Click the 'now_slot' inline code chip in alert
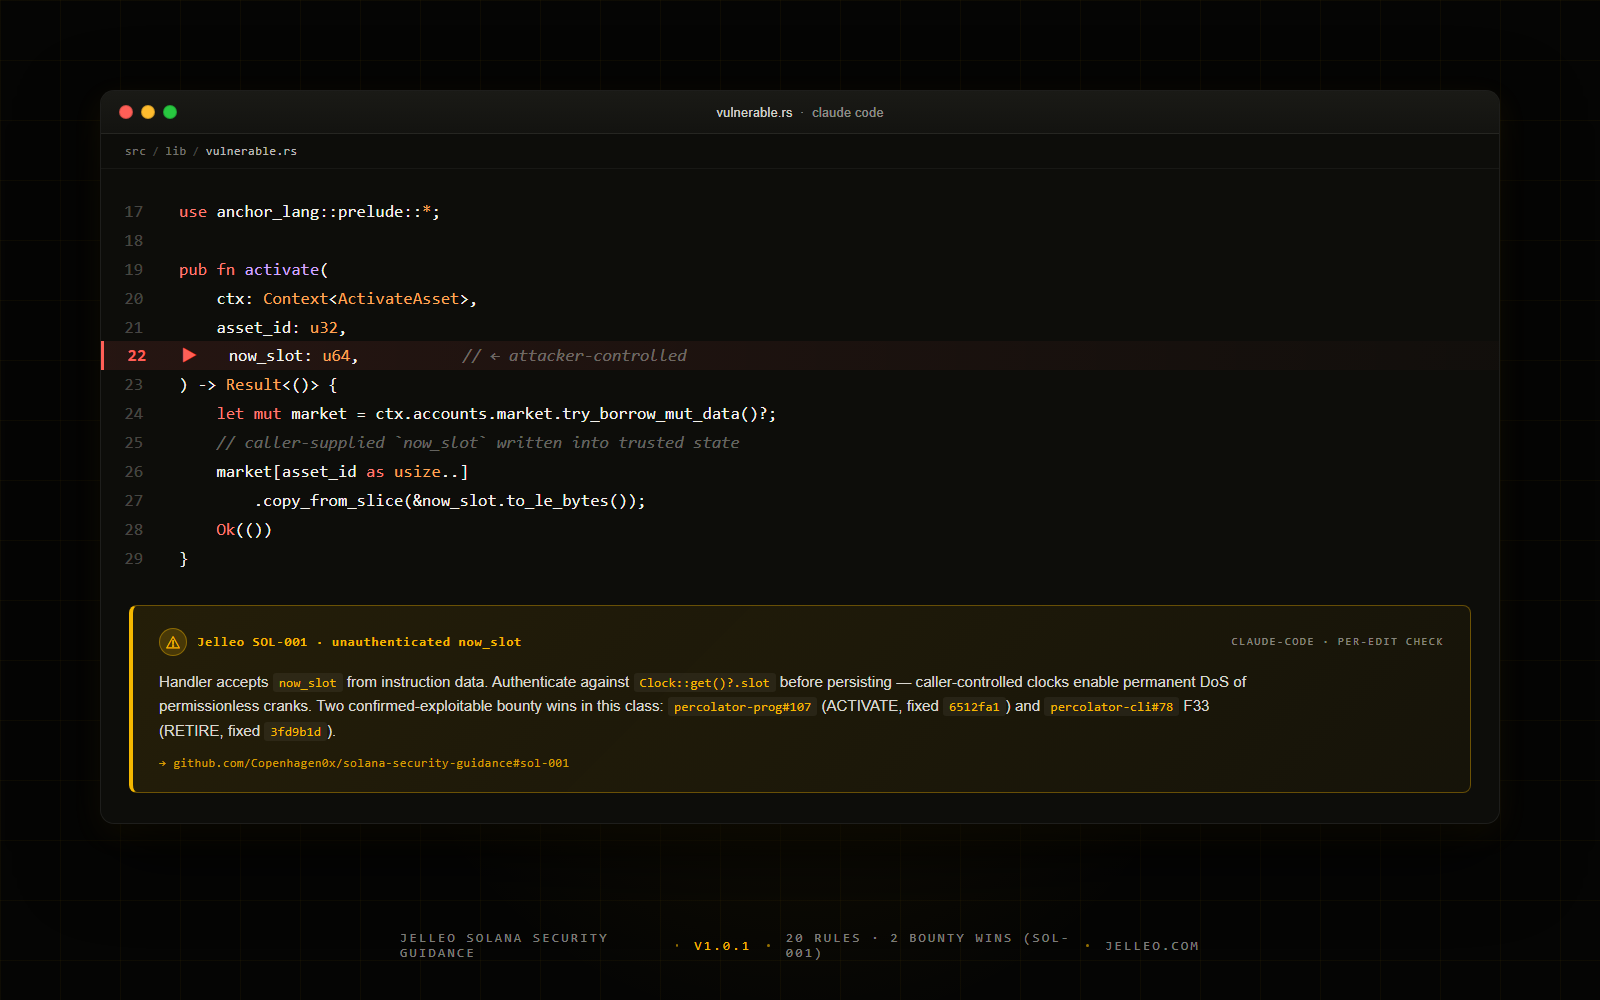Image resolution: width=1600 pixels, height=1000 pixels. click(308, 683)
